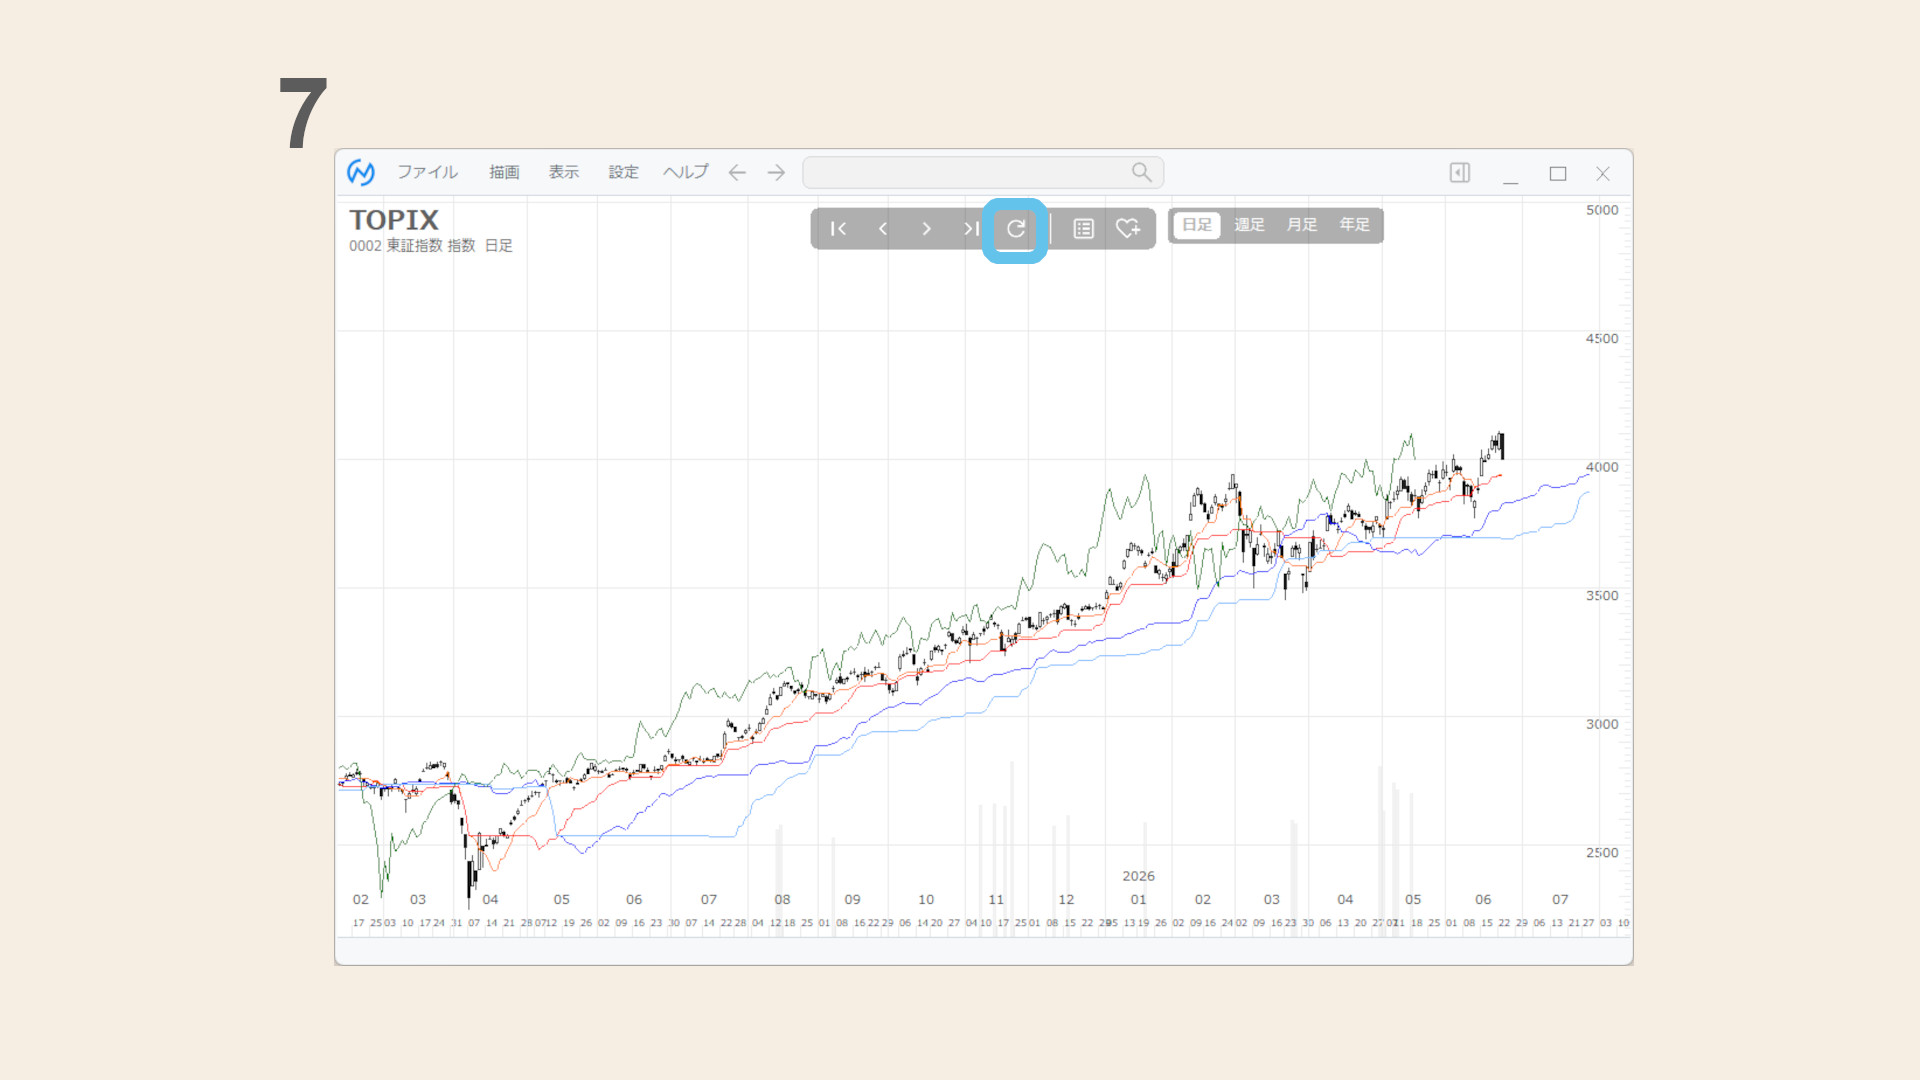Select the 日足 daily timeframe
Image resolution: width=1920 pixels, height=1080 pixels.
1196,225
